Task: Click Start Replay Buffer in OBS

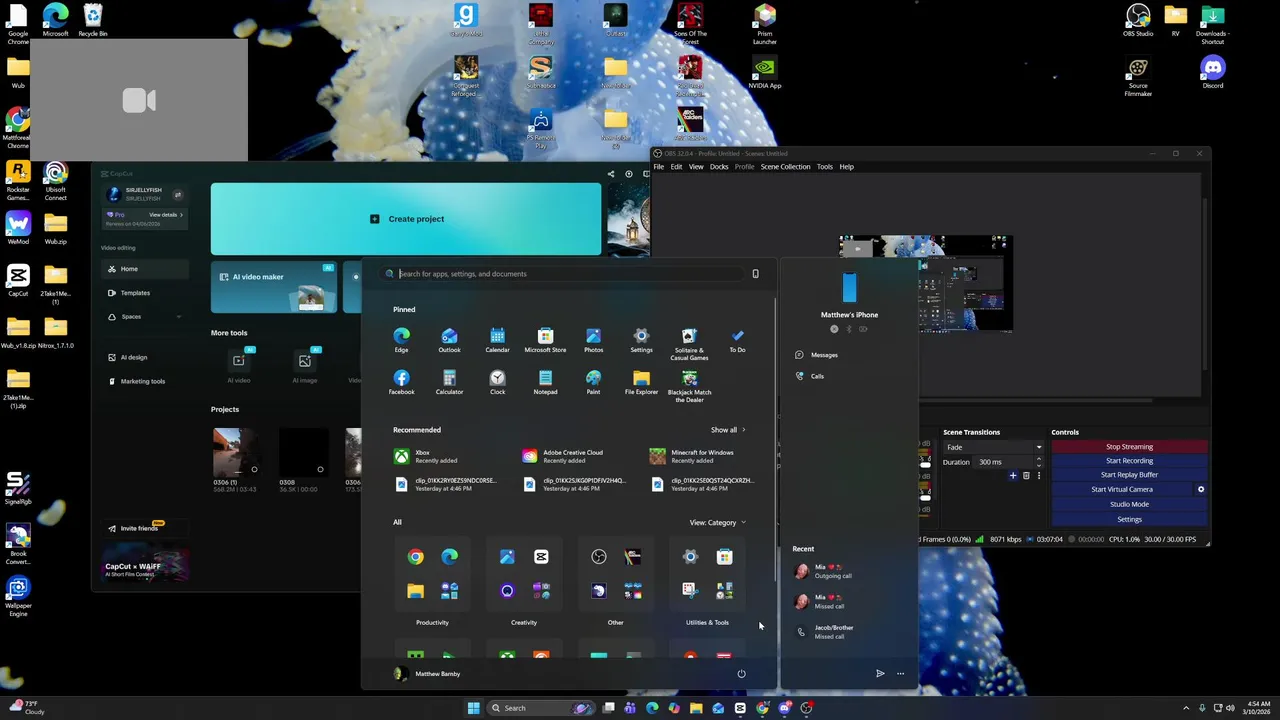Action: tap(1129, 475)
